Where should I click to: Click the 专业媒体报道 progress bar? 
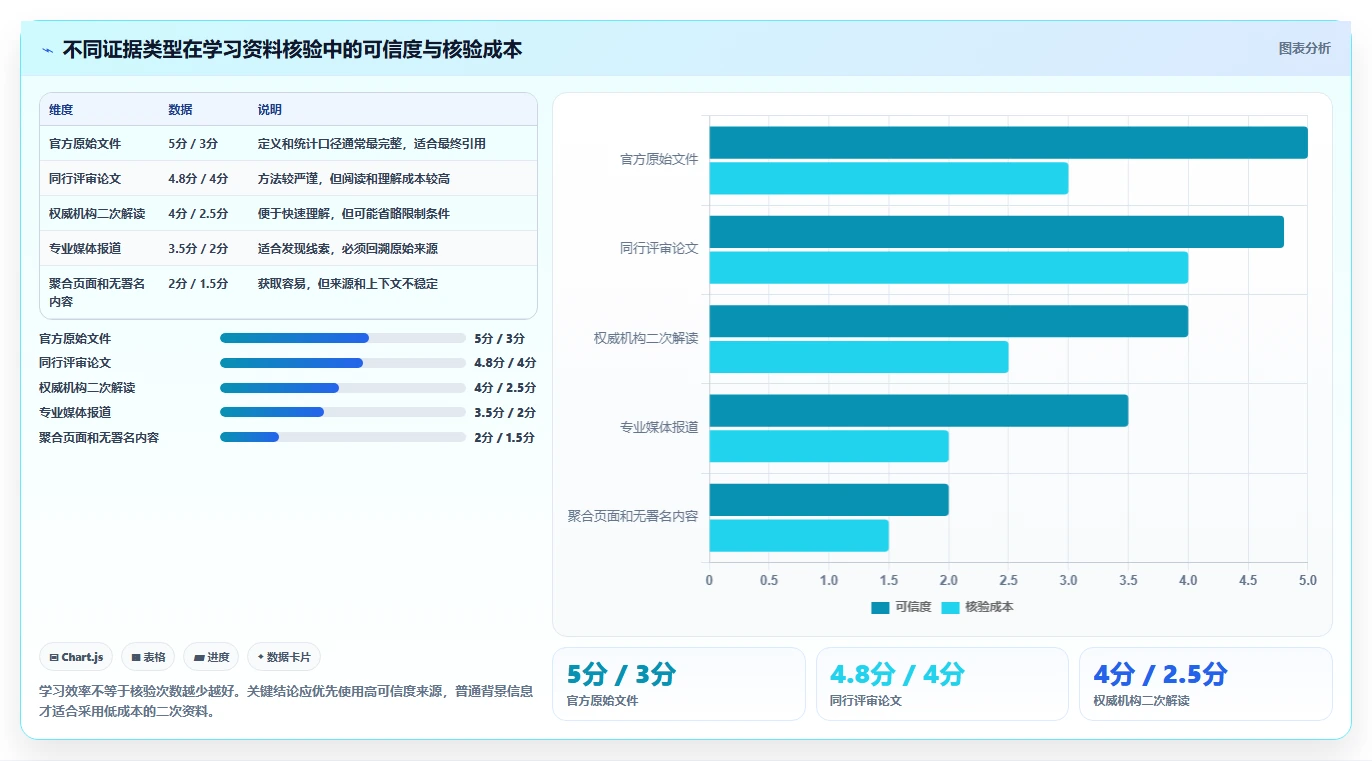(x=343, y=412)
